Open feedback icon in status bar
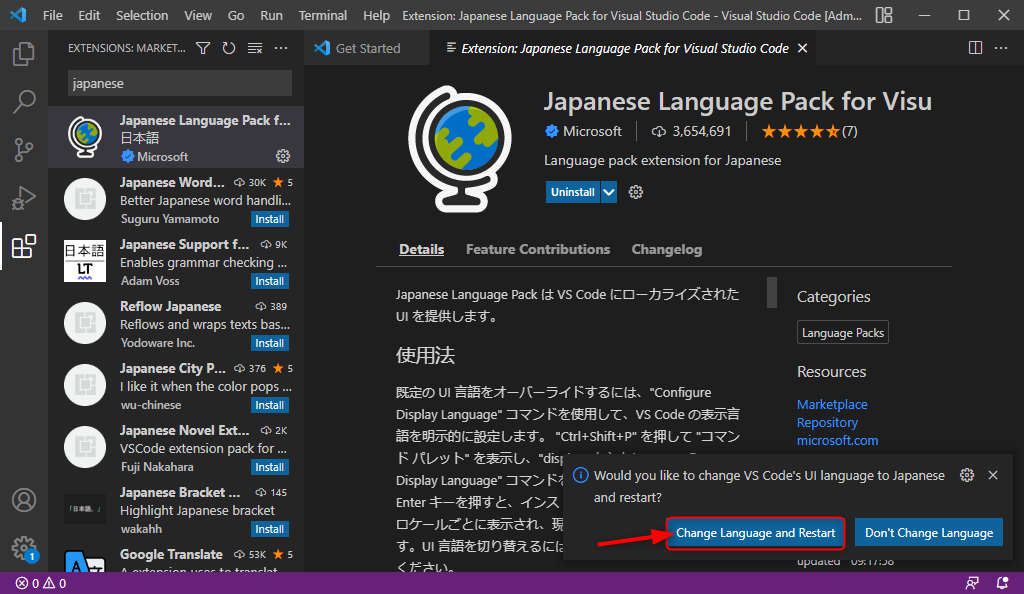The width and height of the screenshot is (1024, 594). coord(972,583)
